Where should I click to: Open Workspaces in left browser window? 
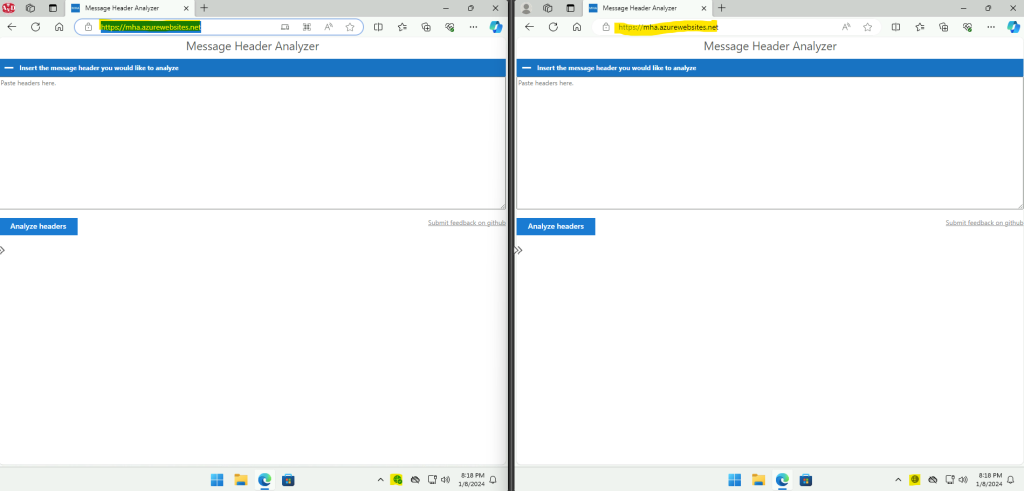[30, 8]
